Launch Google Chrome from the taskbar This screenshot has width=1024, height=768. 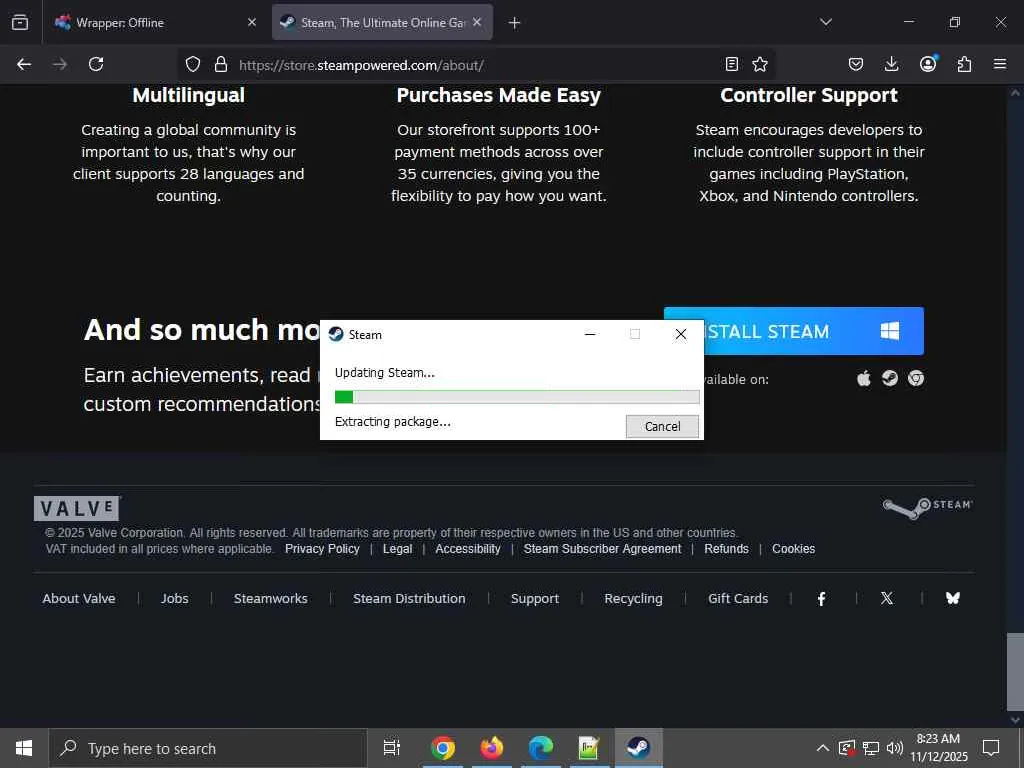coord(442,748)
